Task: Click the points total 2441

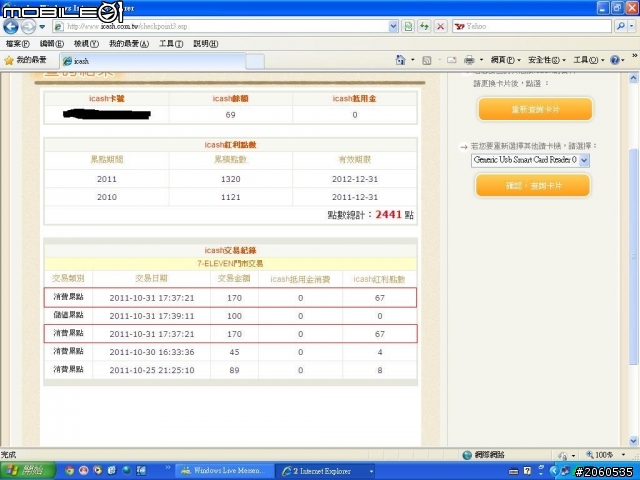Action: 389,214
